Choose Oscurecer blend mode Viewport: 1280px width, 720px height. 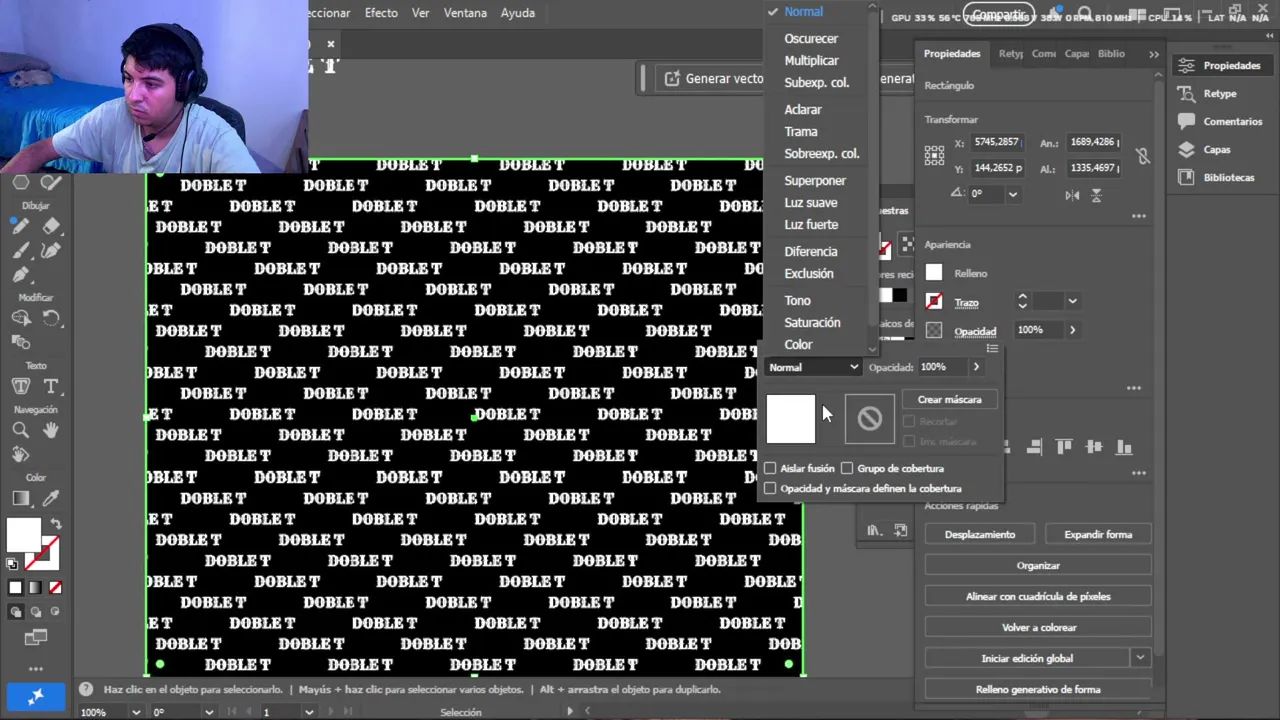click(x=811, y=39)
